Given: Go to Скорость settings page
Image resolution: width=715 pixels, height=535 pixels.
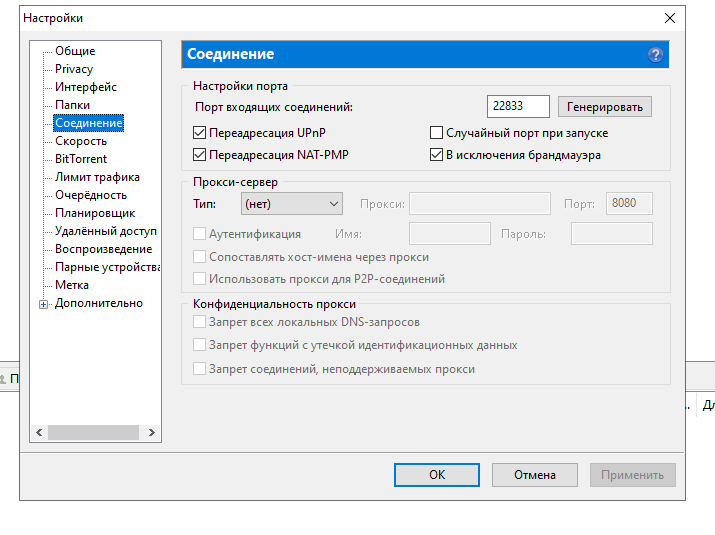Looking at the screenshot, I should [81, 141].
